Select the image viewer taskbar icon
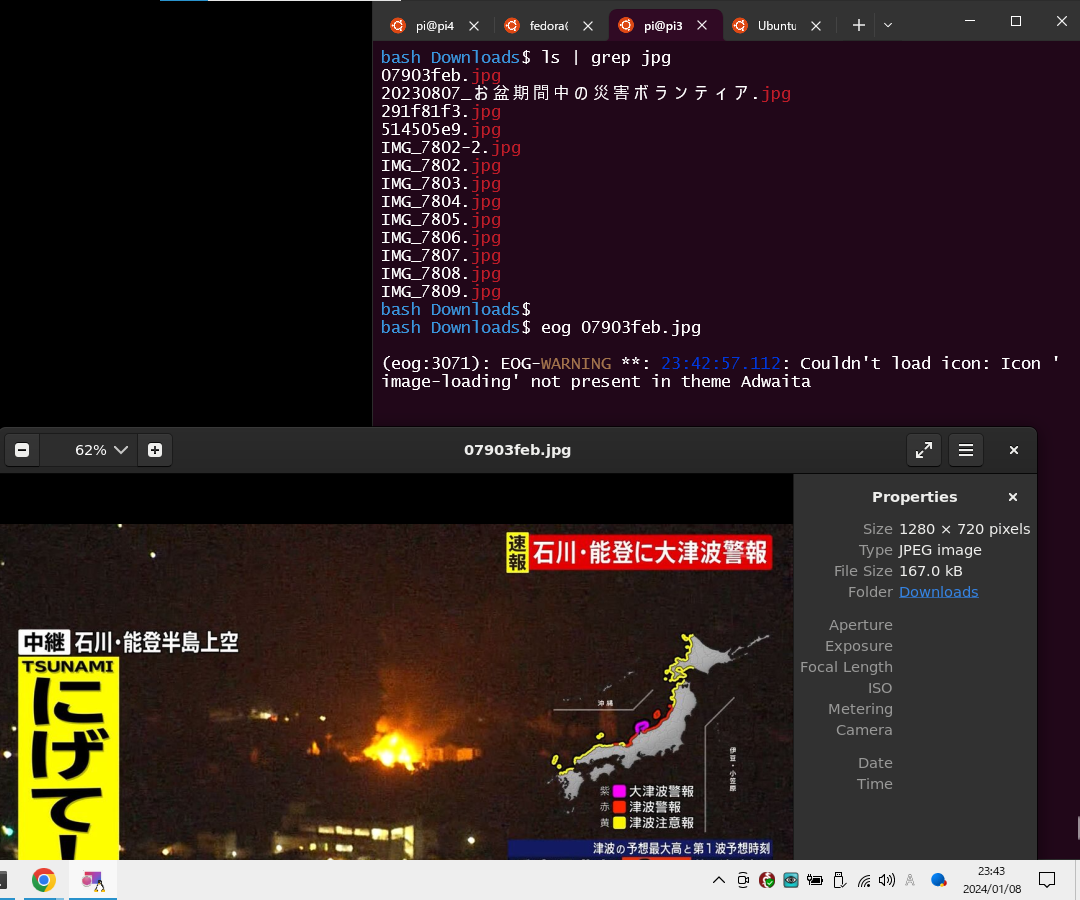 93,880
